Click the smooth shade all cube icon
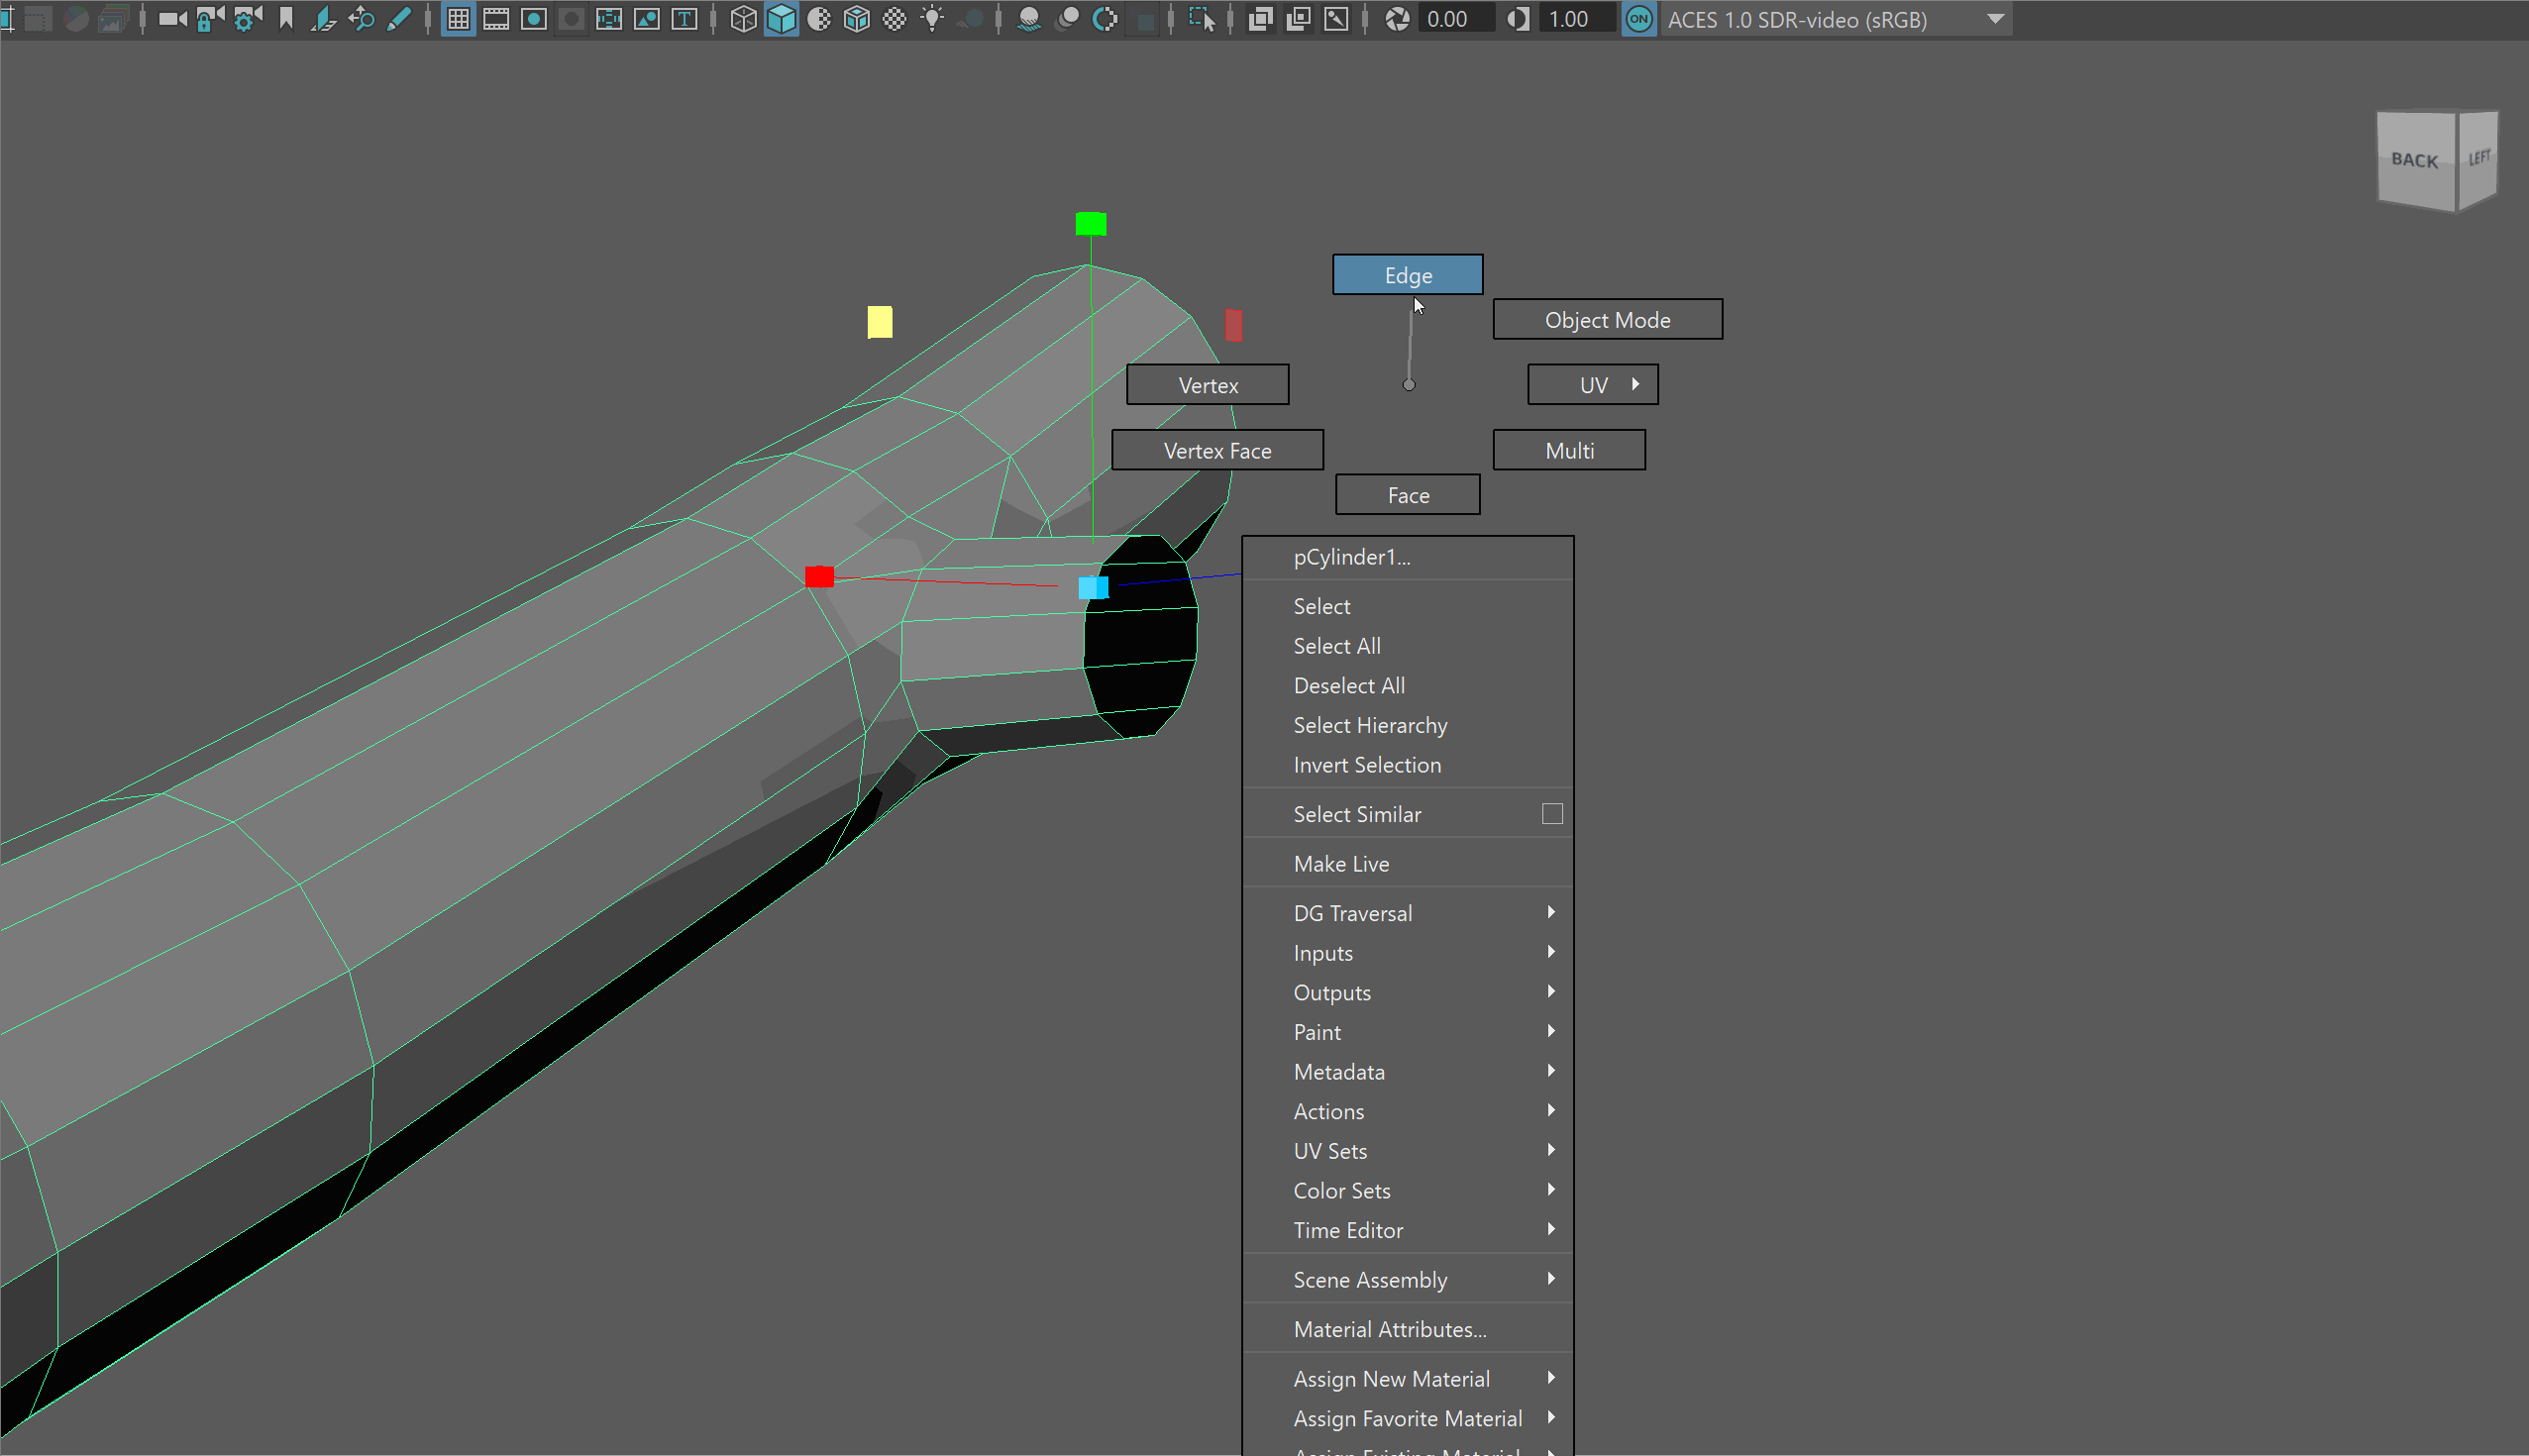 click(x=781, y=19)
